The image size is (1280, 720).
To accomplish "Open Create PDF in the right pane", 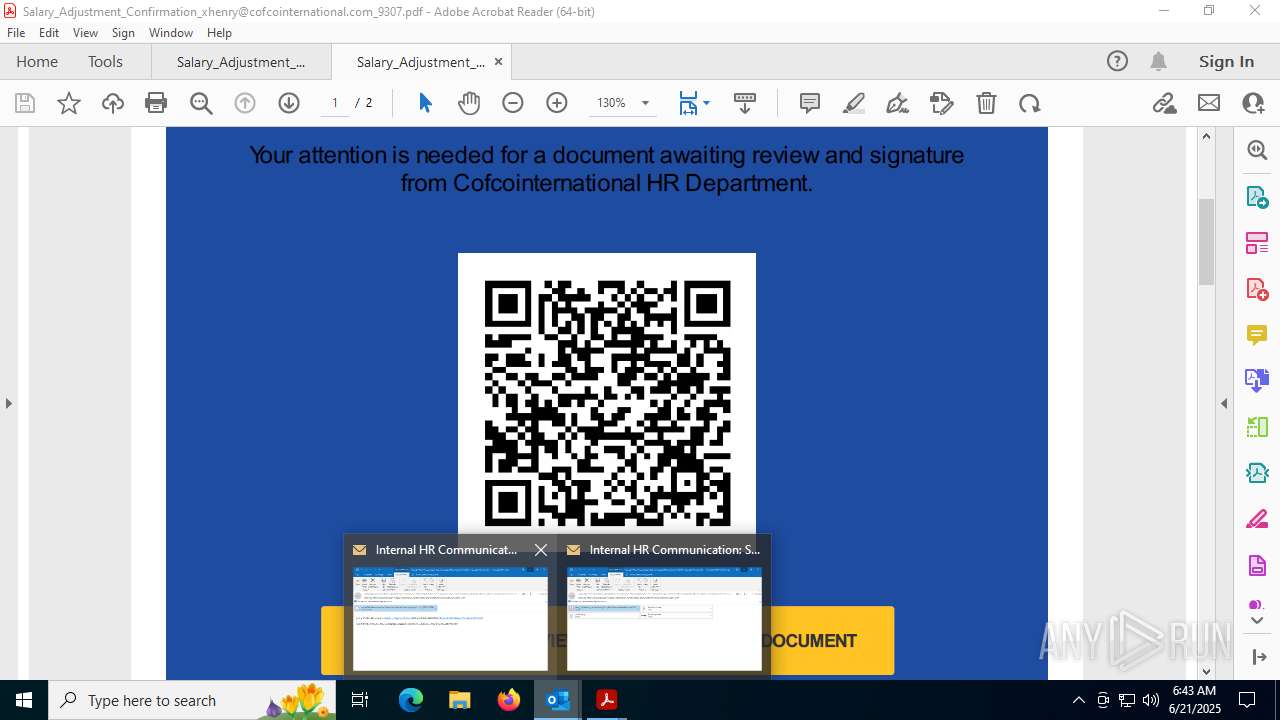I will click(x=1257, y=289).
